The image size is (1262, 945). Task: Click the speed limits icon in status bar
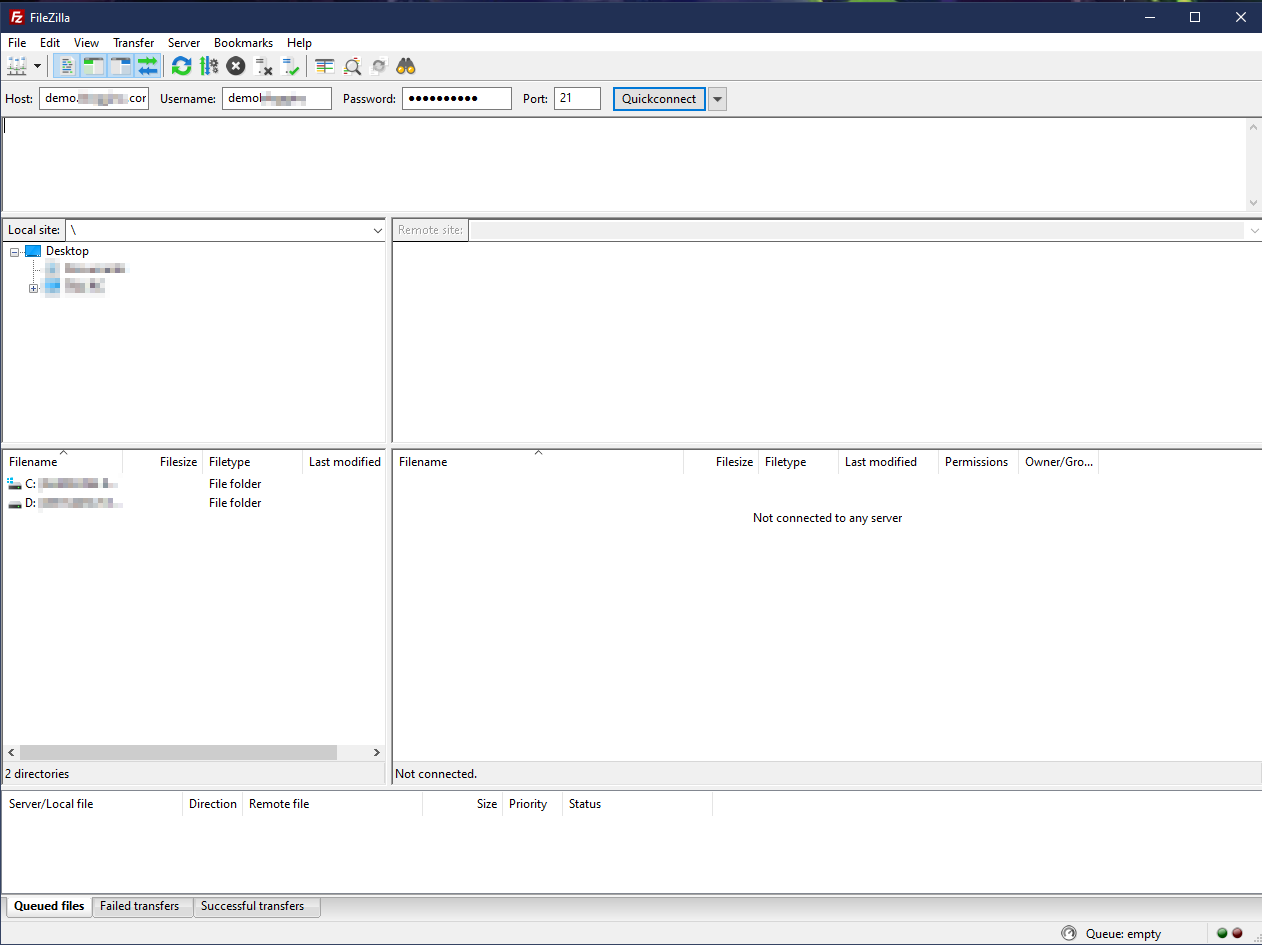[x=1069, y=933]
